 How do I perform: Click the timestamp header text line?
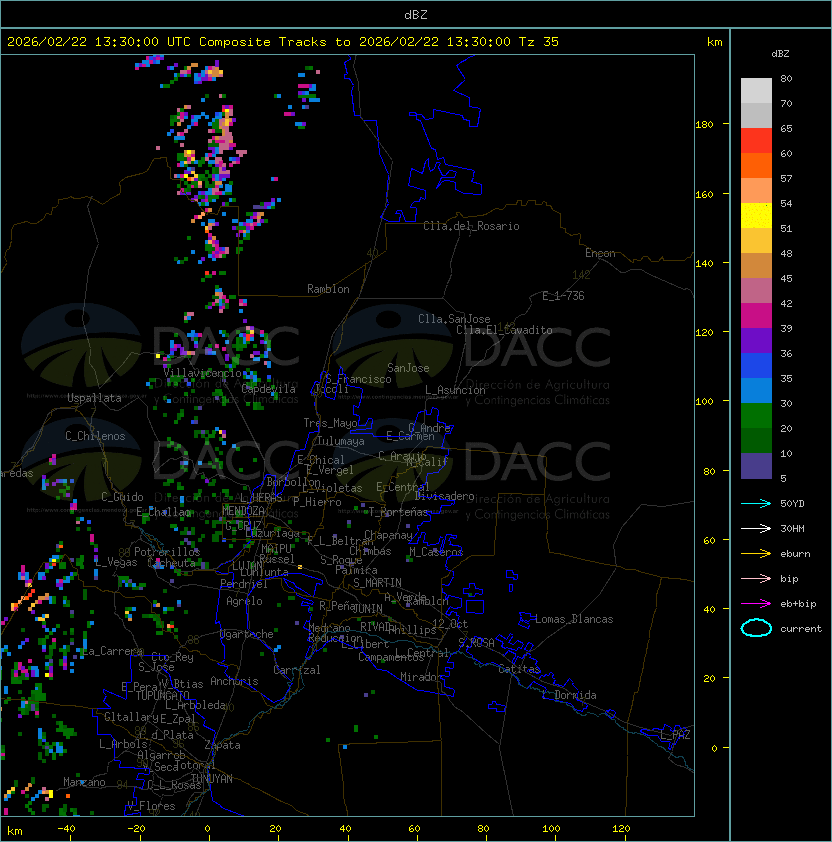283,42
